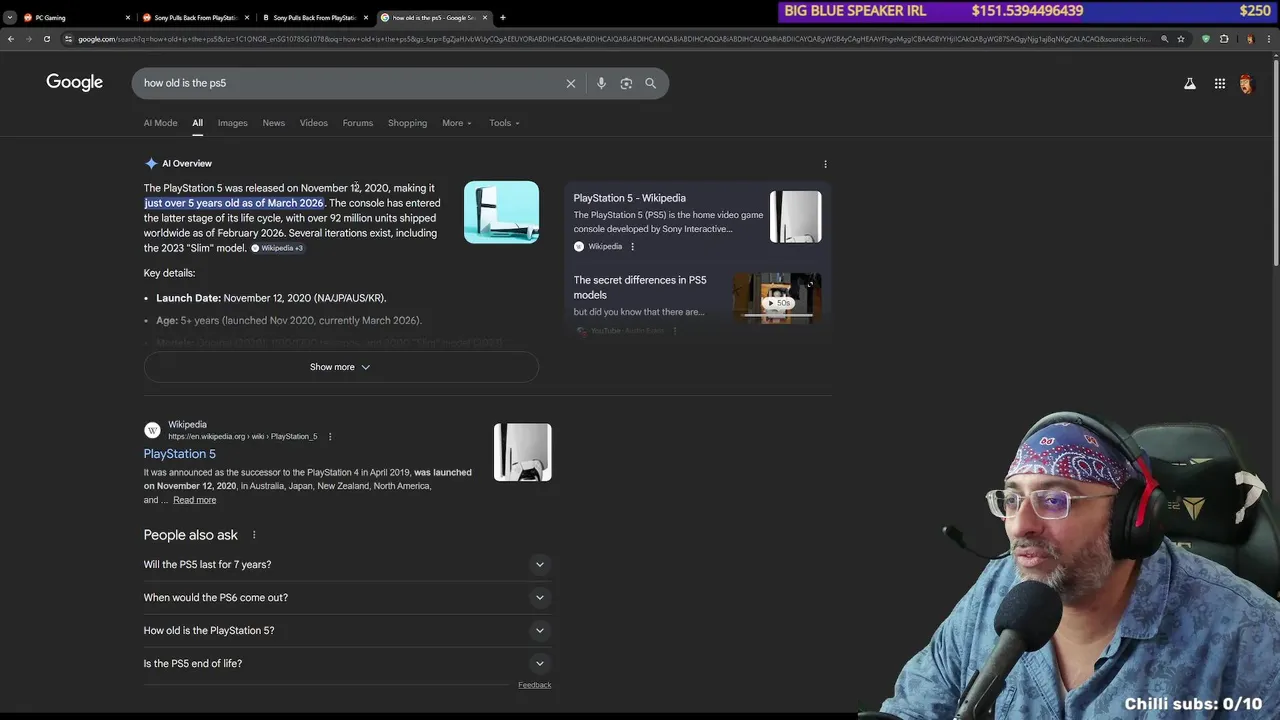Open more options for Wikipedia result
The height and width of the screenshot is (720, 1280).
[330, 437]
